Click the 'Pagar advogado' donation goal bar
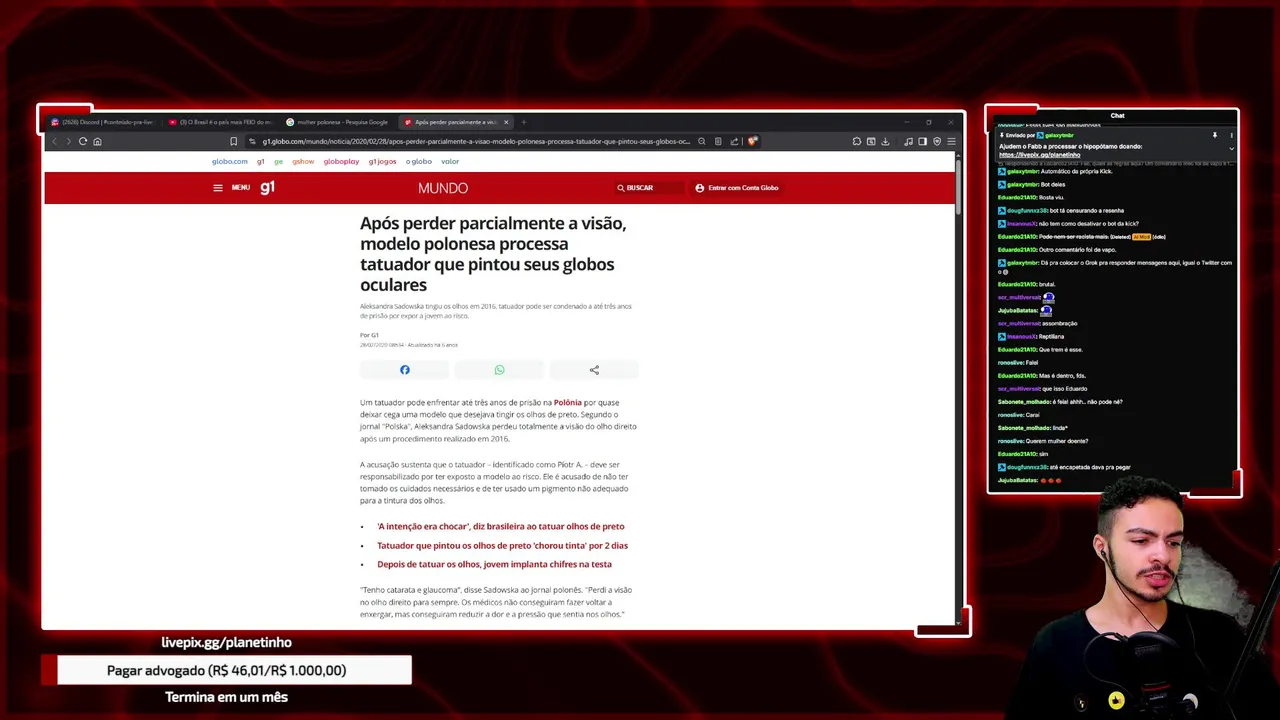Viewport: 1280px width, 720px height. coord(226,670)
